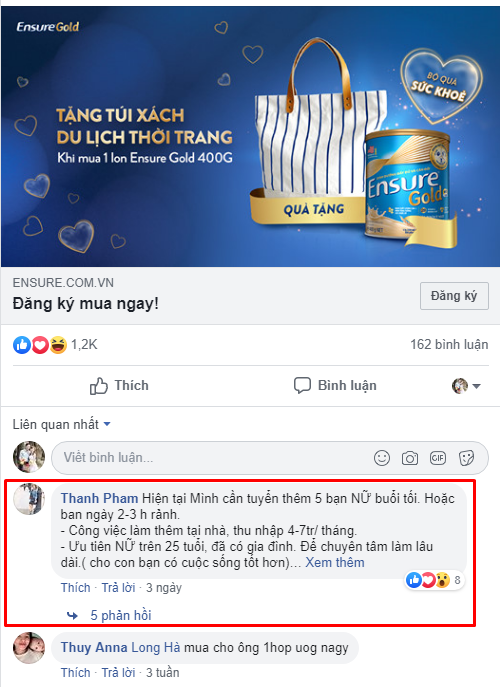This screenshot has height=687, width=500.
Task: Open the 162 bình luận link
Action: tap(449, 344)
